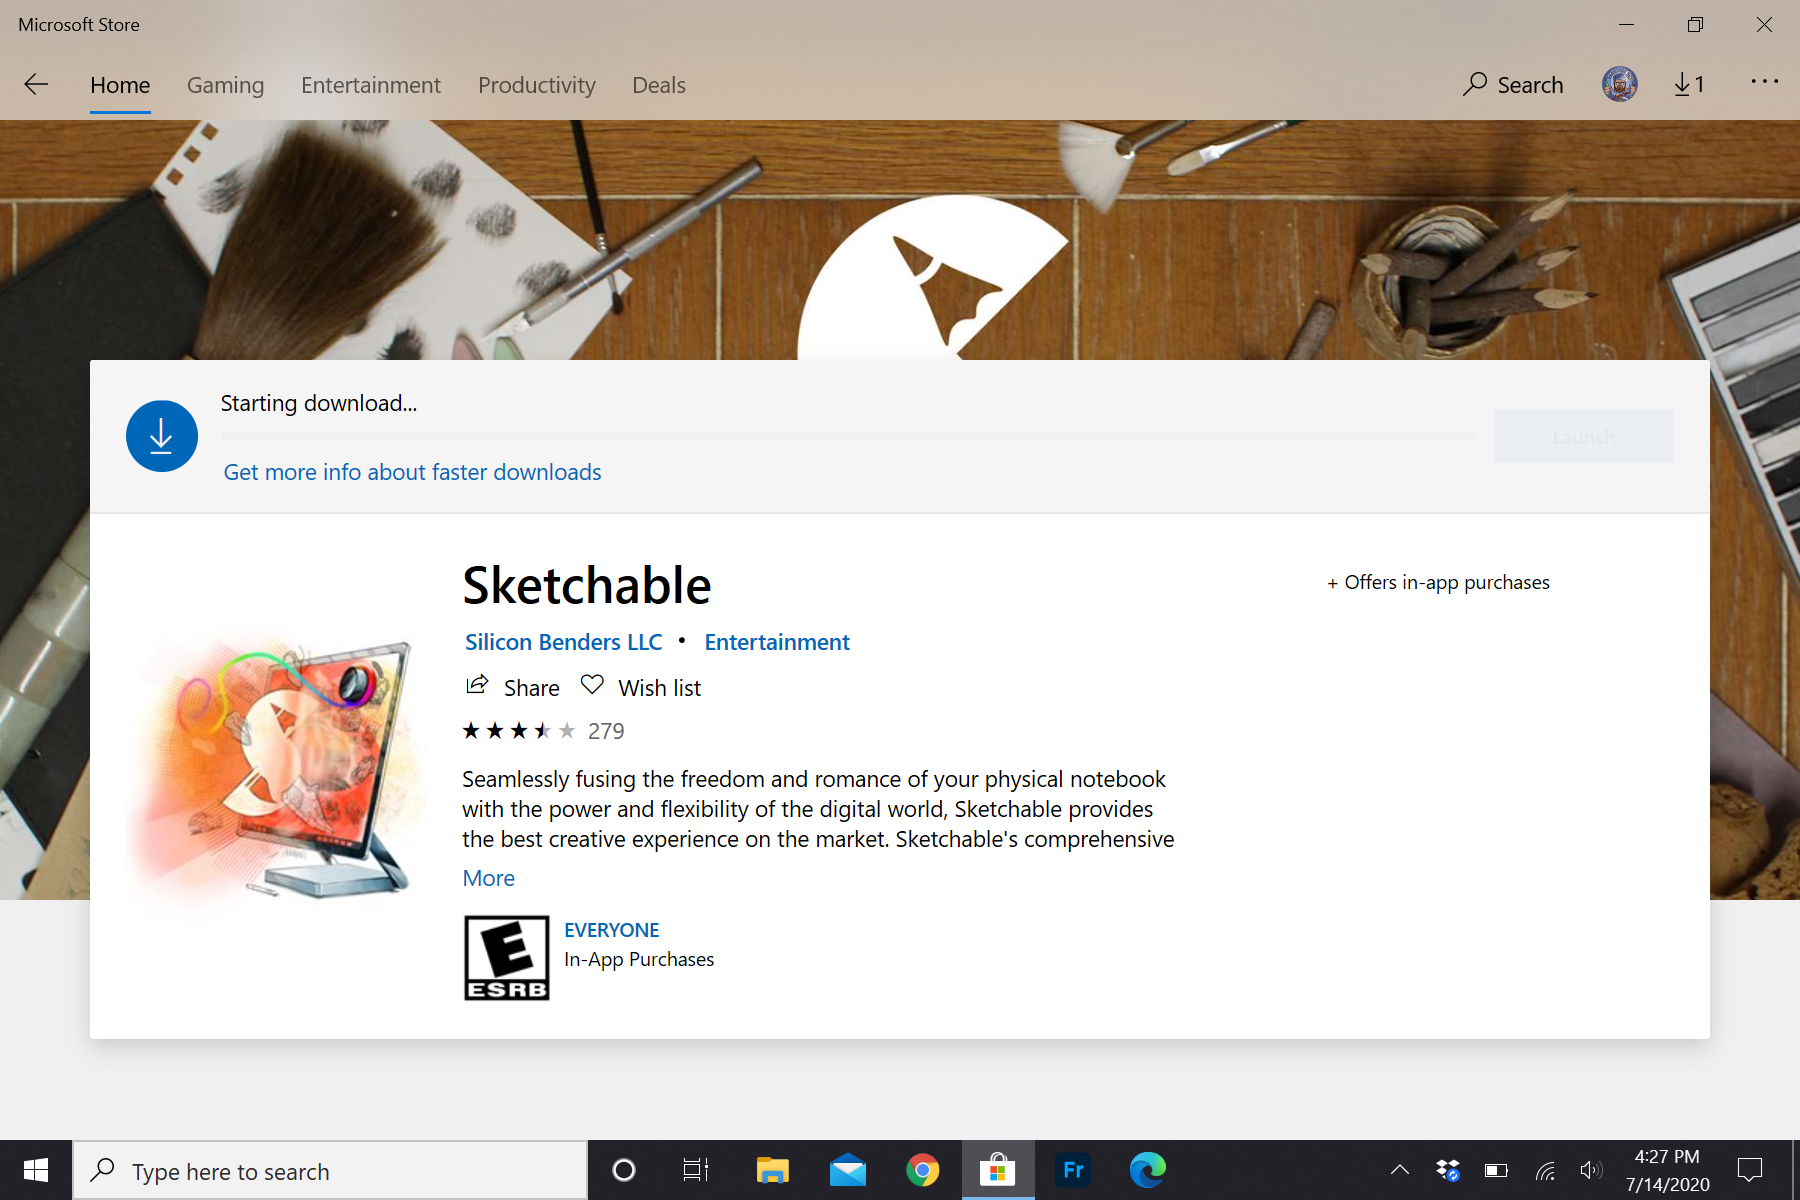Go back using the back arrow
1800x1200 pixels.
point(36,85)
